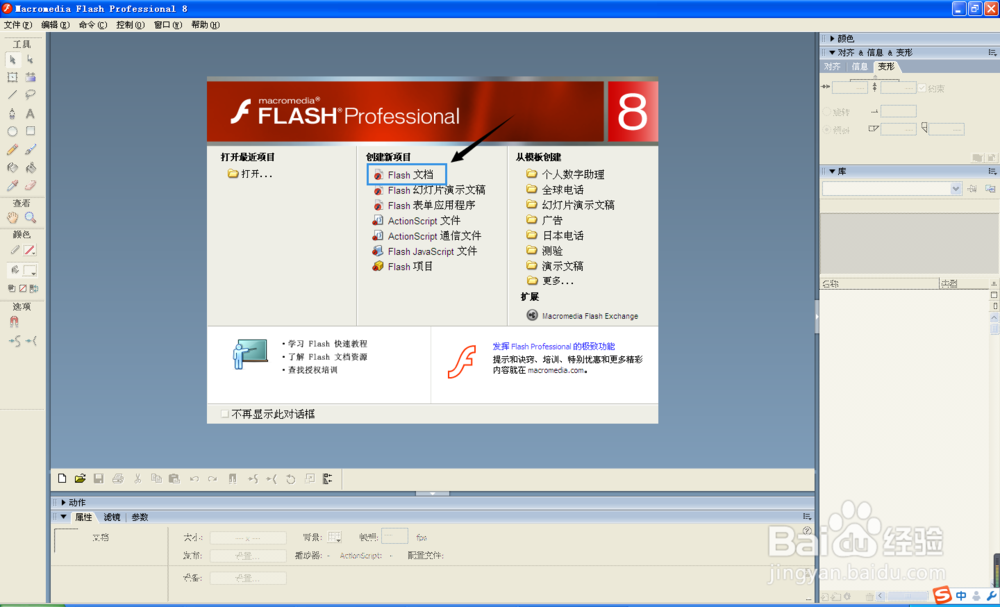This screenshot has height=607, width=1000.
Task: Select the Eraser tool
Action: [x=30, y=186]
